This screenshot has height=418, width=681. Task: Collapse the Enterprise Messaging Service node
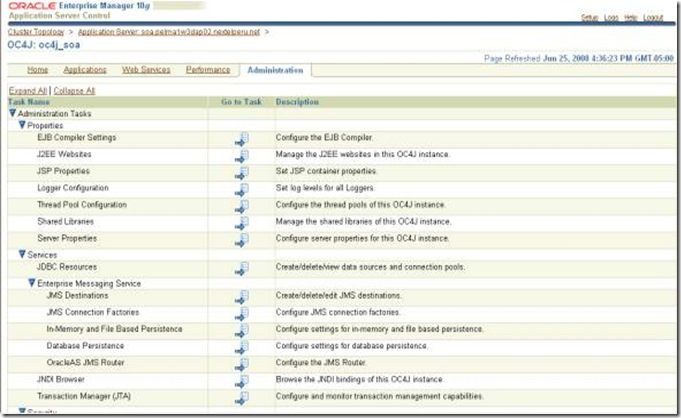coord(32,283)
